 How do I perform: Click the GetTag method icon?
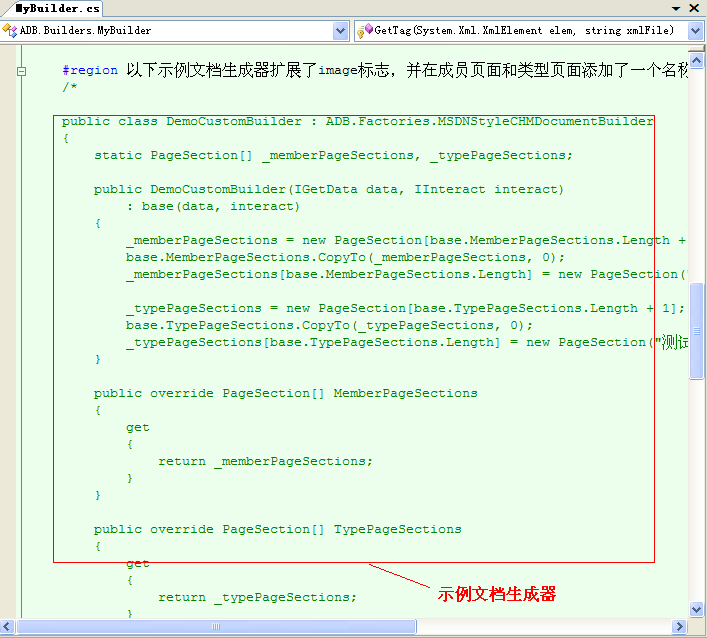pyautogui.click(x=365, y=31)
